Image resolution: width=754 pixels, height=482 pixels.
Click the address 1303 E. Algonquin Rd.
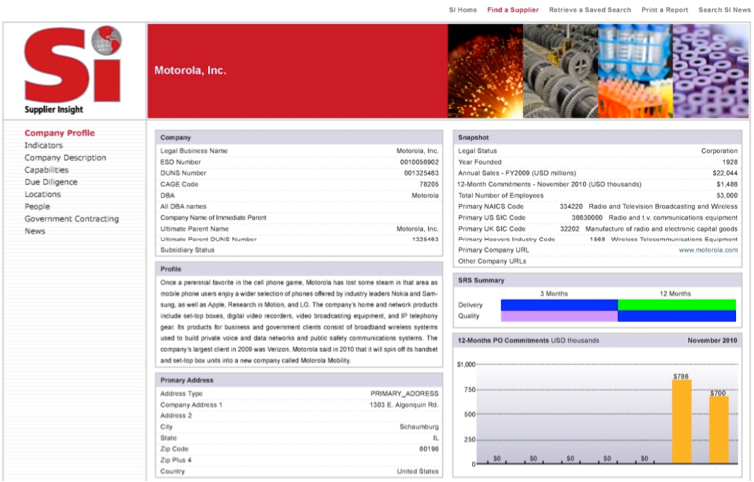(x=404, y=405)
